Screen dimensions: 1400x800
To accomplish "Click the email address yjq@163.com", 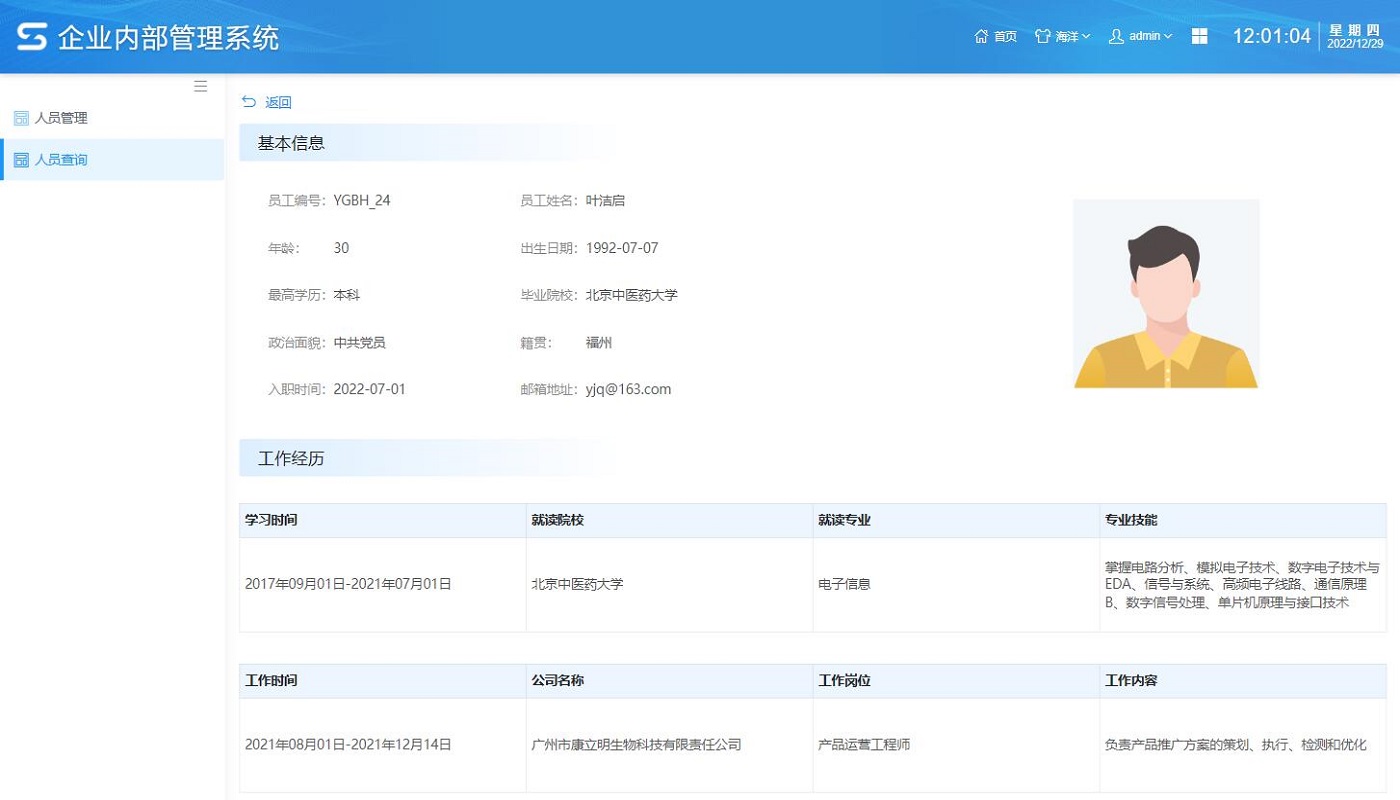I will [629, 389].
